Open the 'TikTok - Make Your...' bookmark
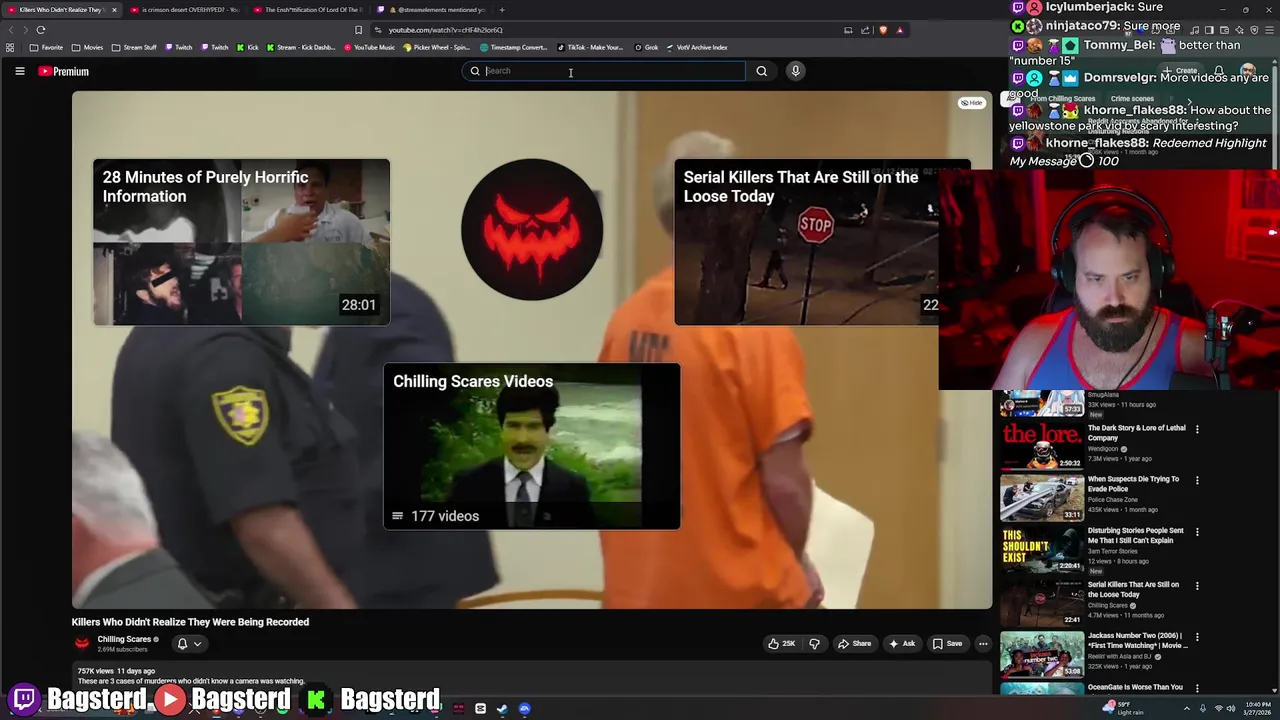Image resolution: width=1280 pixels, height=720 pixels. click(x=590, y=47)
